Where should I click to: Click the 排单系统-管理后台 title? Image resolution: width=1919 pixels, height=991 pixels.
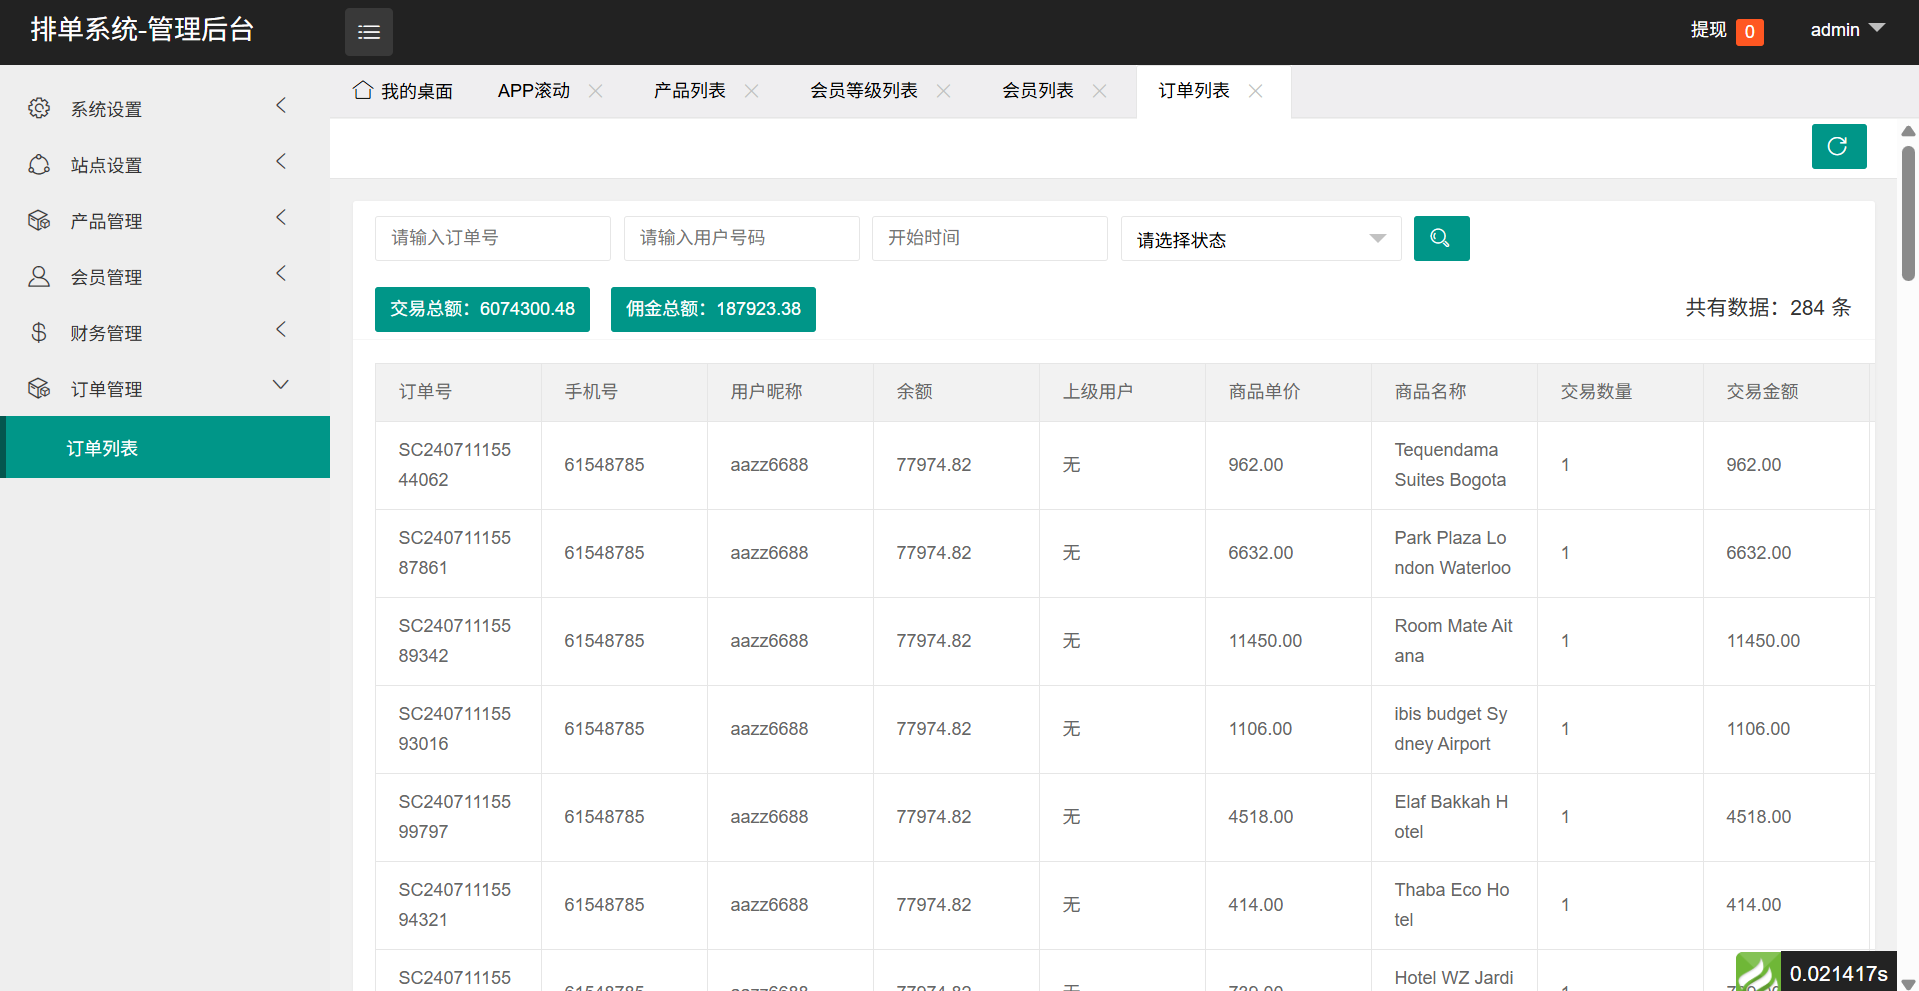(x=142, y=30)
